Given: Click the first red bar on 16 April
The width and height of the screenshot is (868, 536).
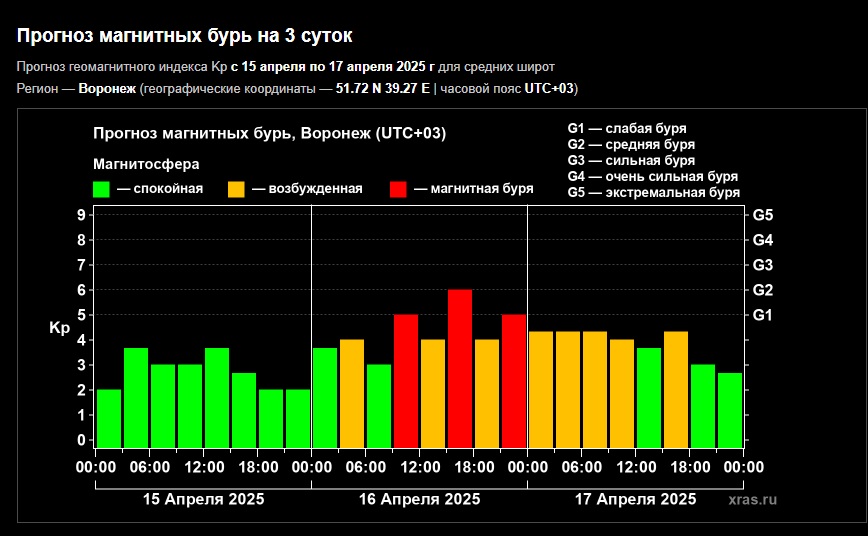Looking at the screenshot, I should click(x=406, y=380).
